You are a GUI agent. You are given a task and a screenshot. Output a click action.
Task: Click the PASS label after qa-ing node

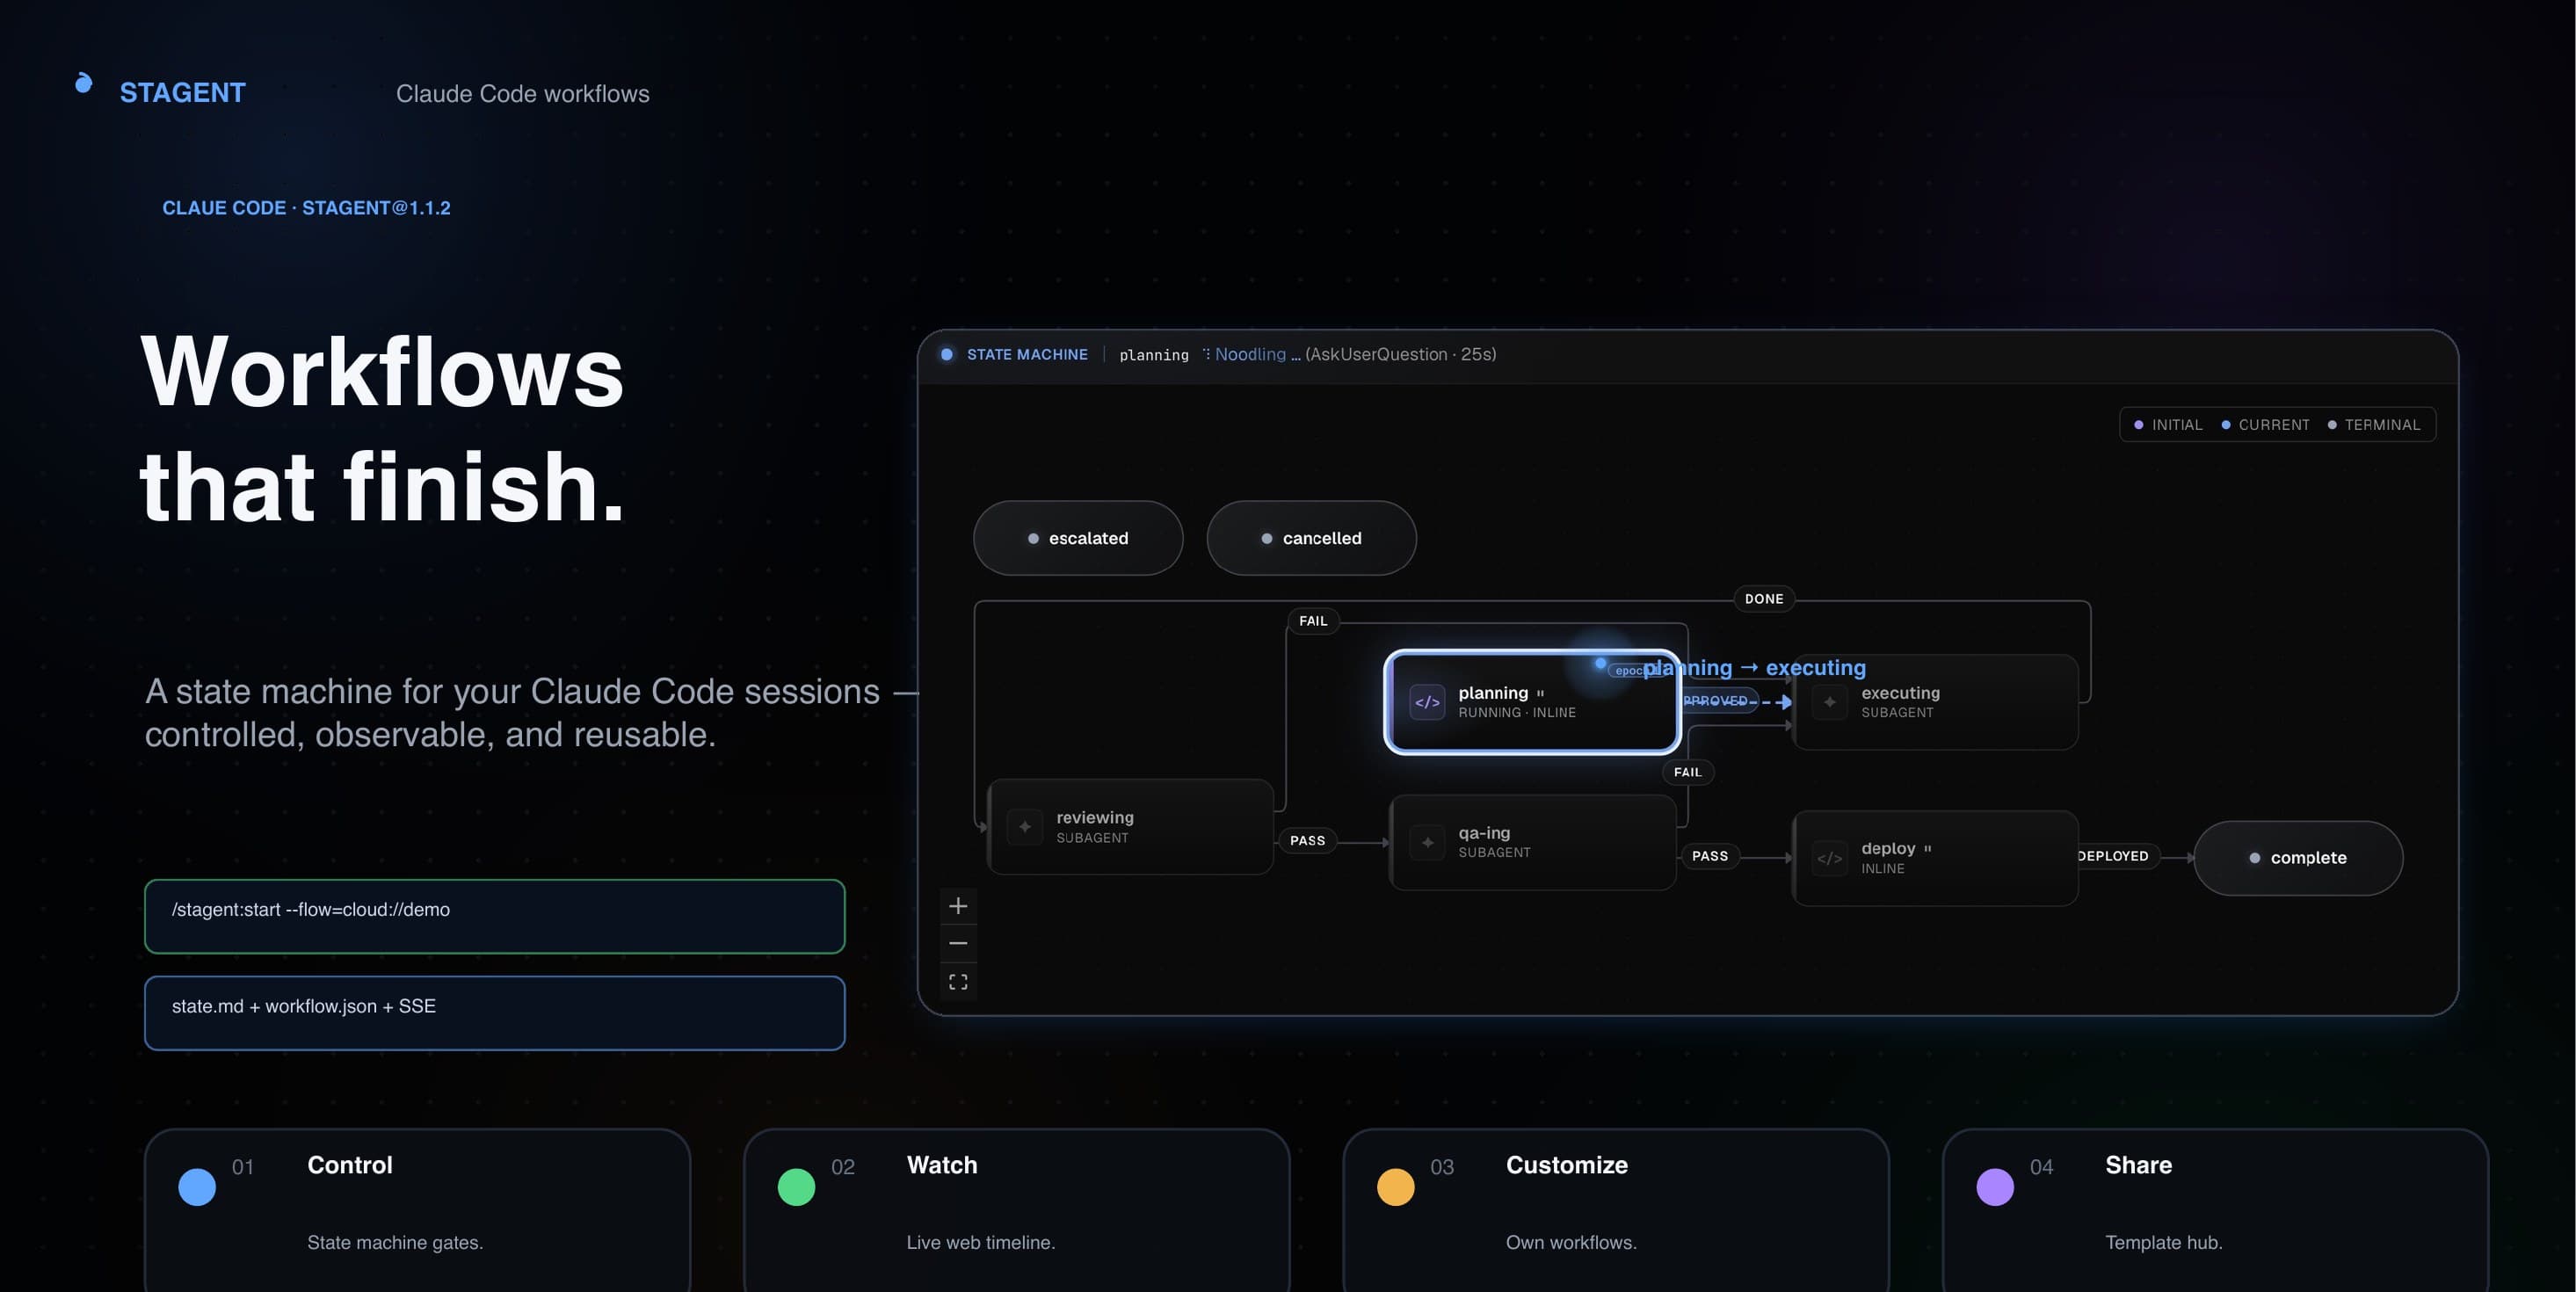tap(1710, 856)
